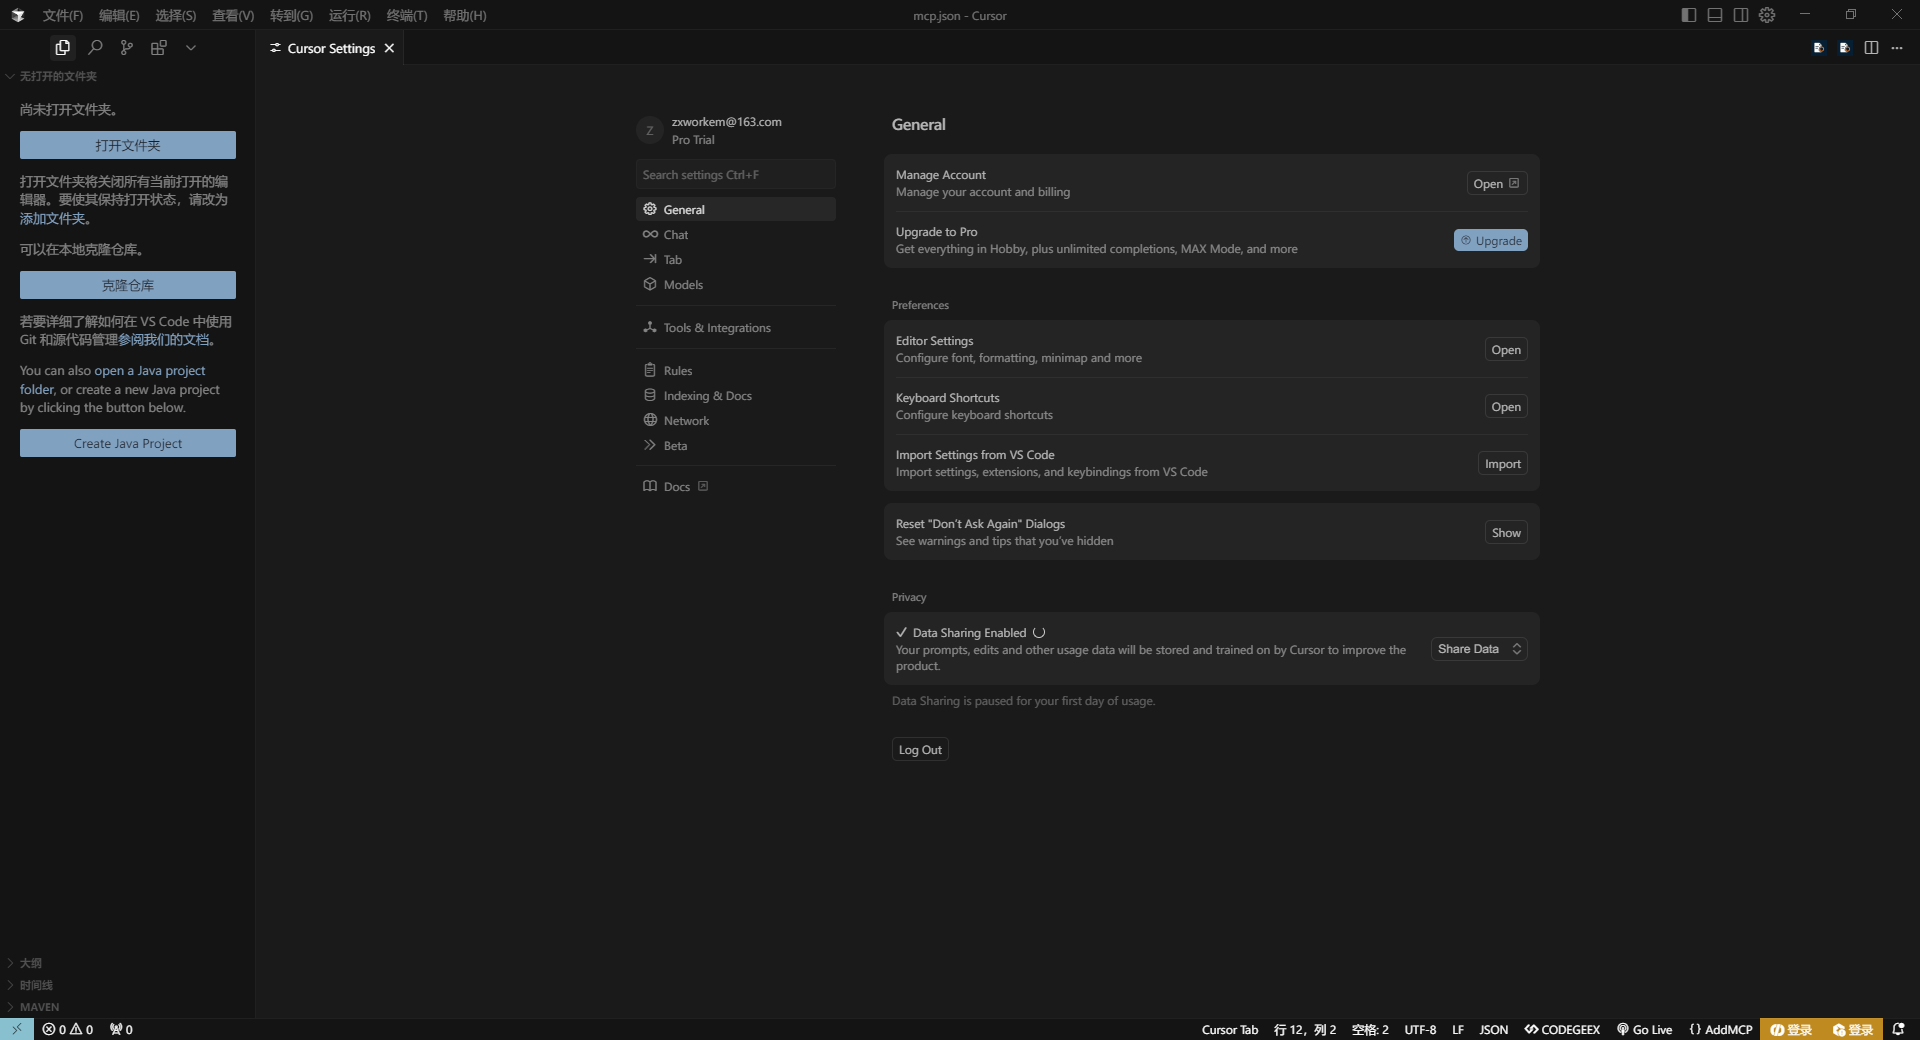1920x1040 pixels.
Task: Click the 克隆仓库 button
Action: click(128, 285)
